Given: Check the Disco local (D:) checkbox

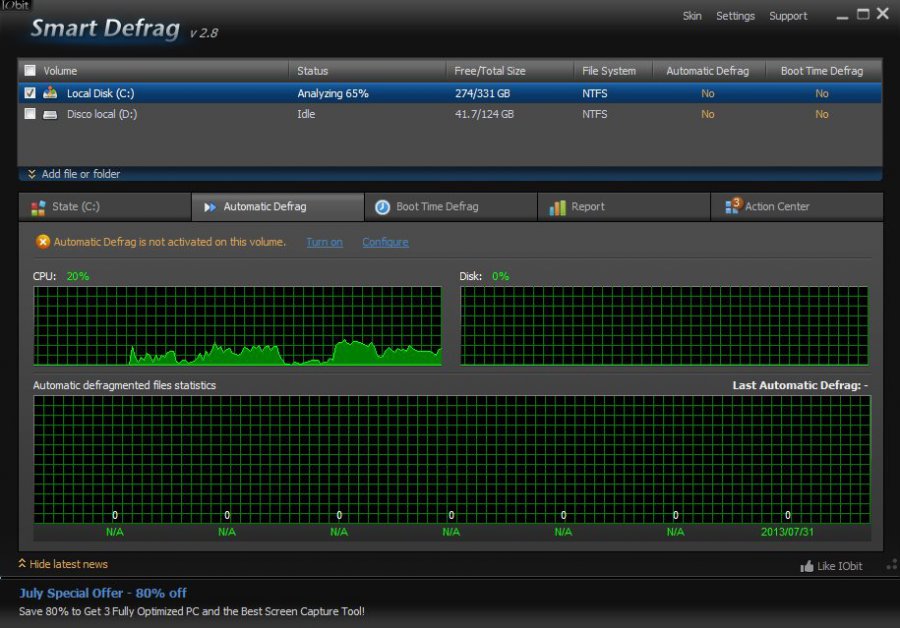Looking at the screenshot, I should point(30,114).
